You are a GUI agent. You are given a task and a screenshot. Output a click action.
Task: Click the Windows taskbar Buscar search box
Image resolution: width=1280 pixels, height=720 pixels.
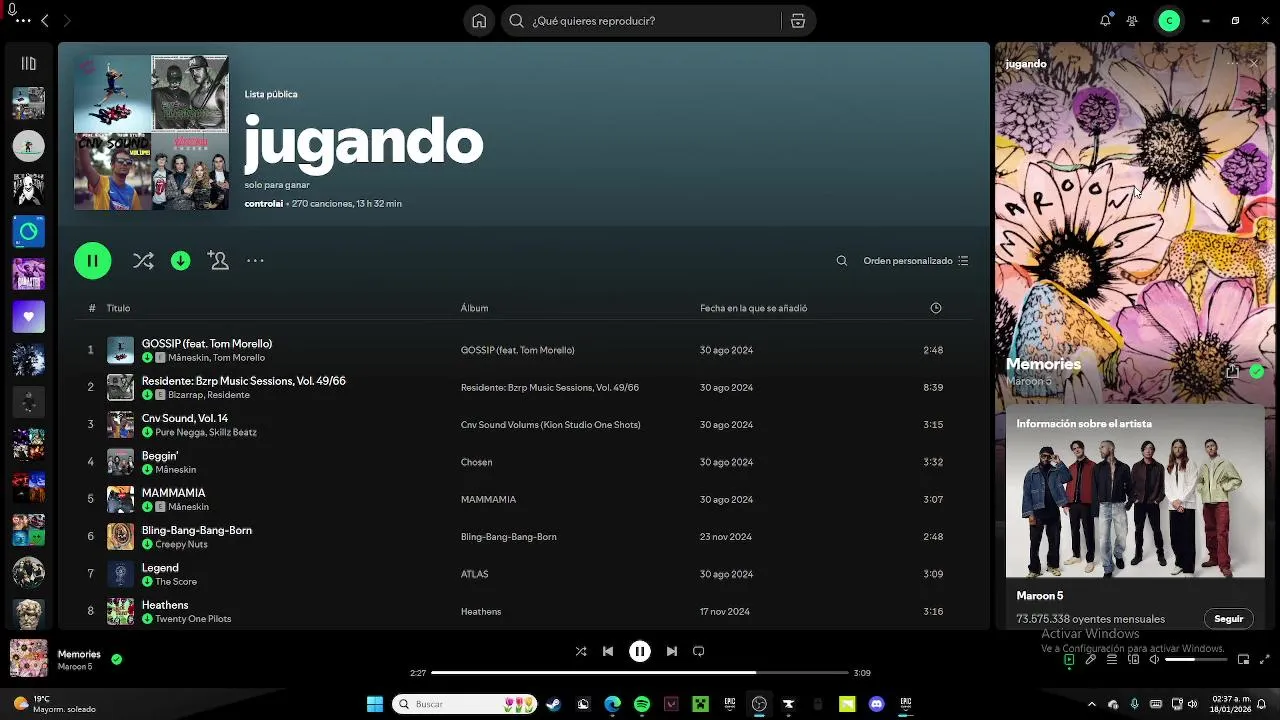pyautogui.click(x=465, y=704)
